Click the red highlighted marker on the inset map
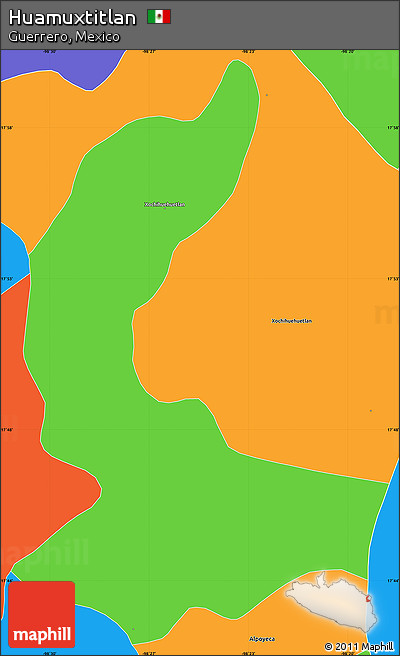 point(369,599)
